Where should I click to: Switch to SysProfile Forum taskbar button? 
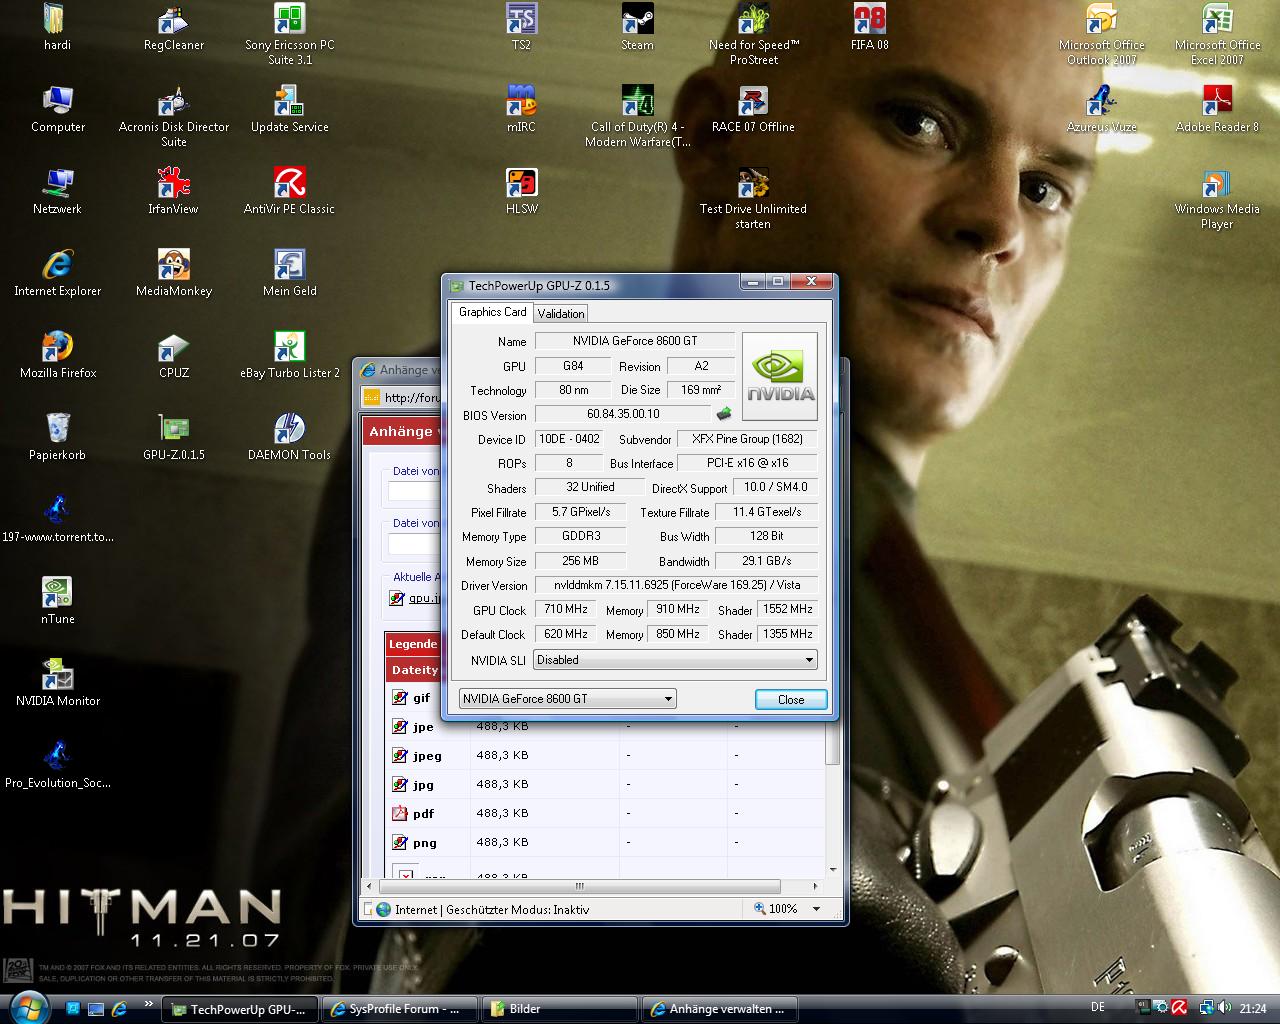tap(401, 1009)
